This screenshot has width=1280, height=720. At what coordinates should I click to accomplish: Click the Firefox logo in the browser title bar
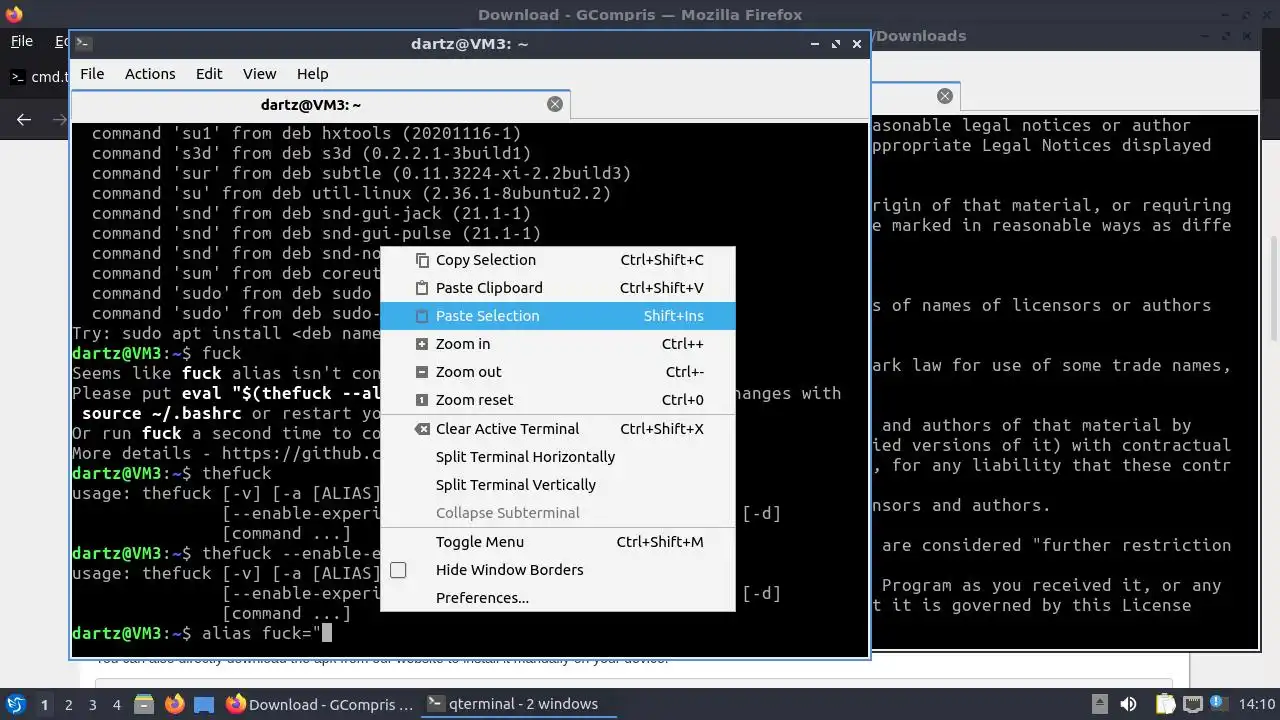13,14
